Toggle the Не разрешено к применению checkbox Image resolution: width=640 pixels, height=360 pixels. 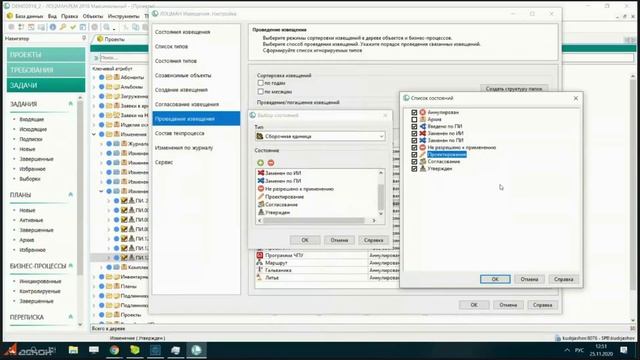tap(414, 147)
